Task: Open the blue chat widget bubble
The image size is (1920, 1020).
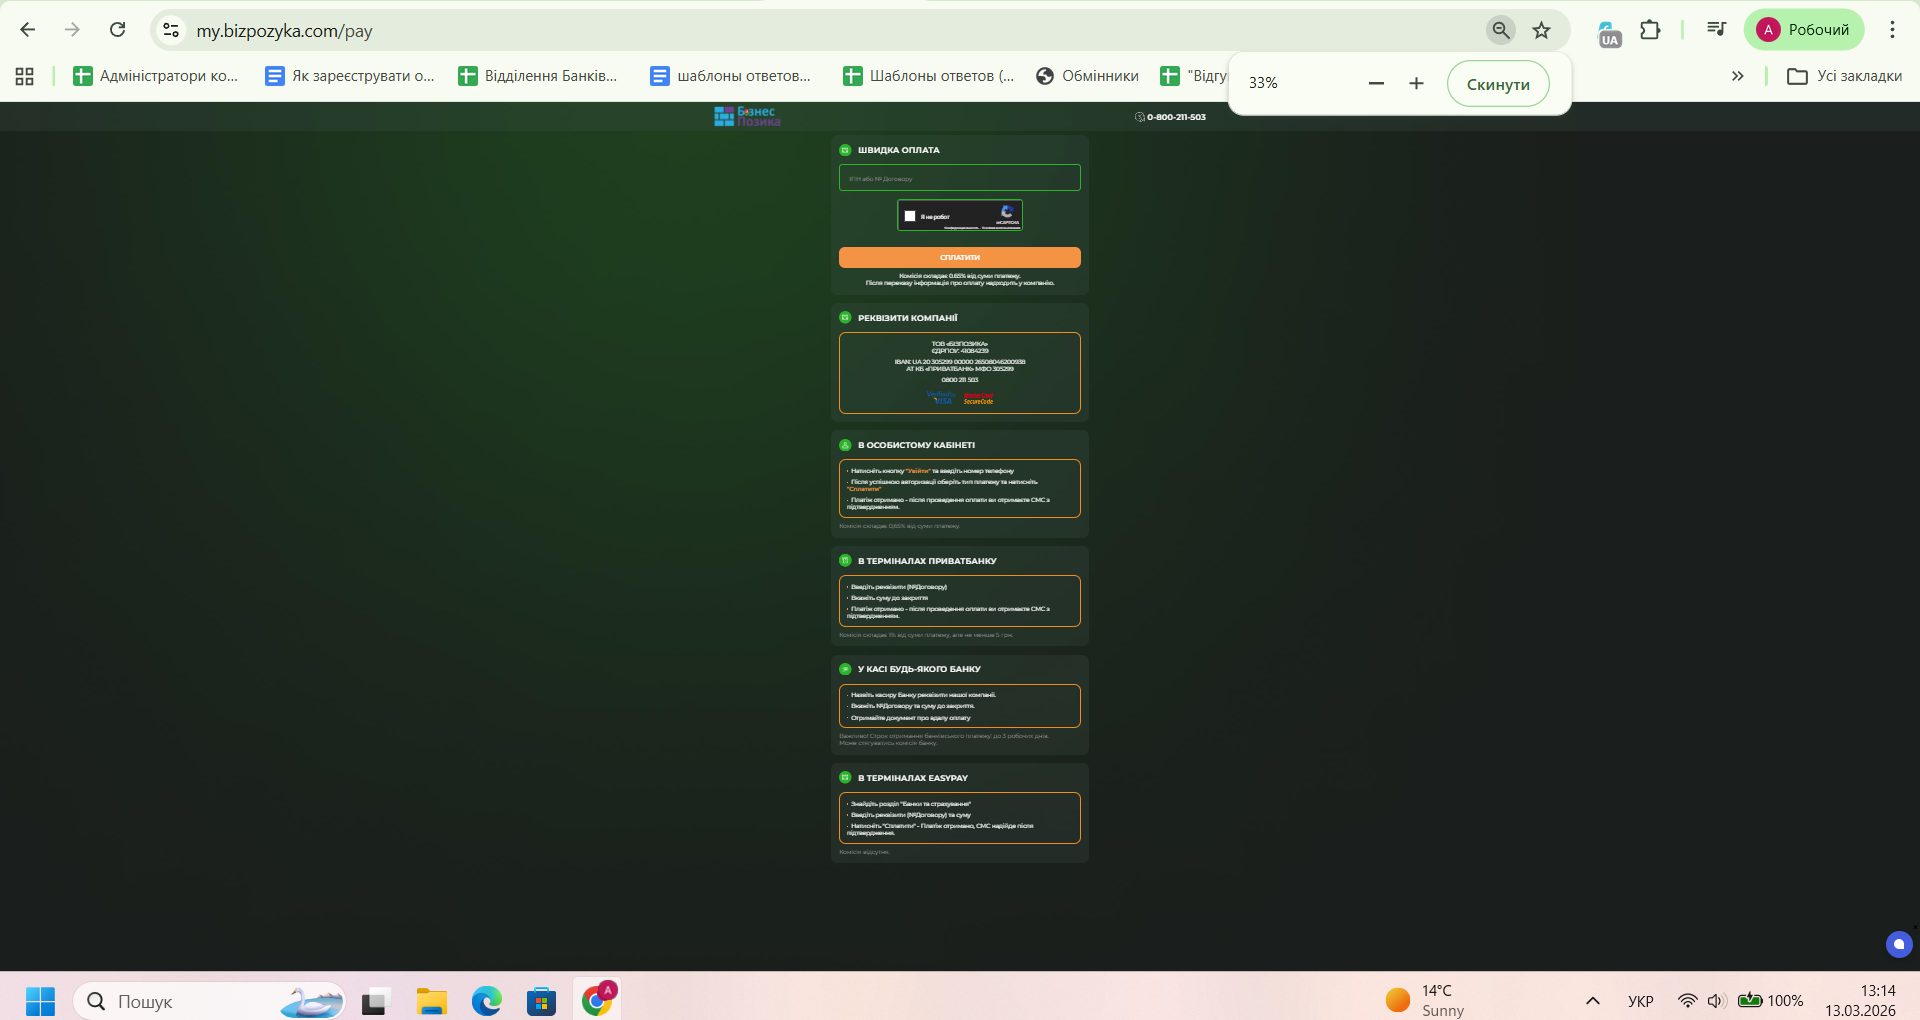Action: [1899, 944]
